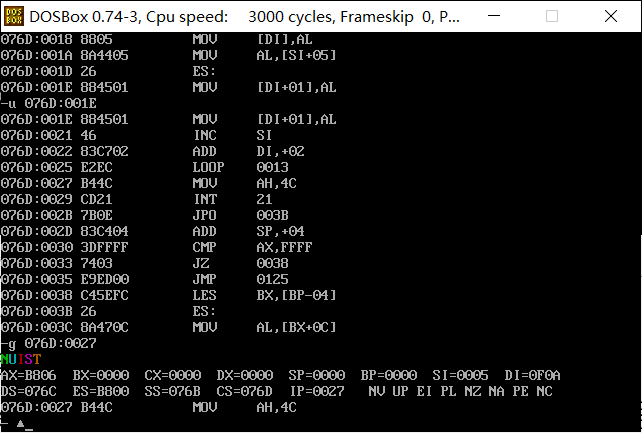Viewport: 642px width, 433px height.
Task: Click the 'MOV [DI],AL' instruction
Action: (253, 39)
